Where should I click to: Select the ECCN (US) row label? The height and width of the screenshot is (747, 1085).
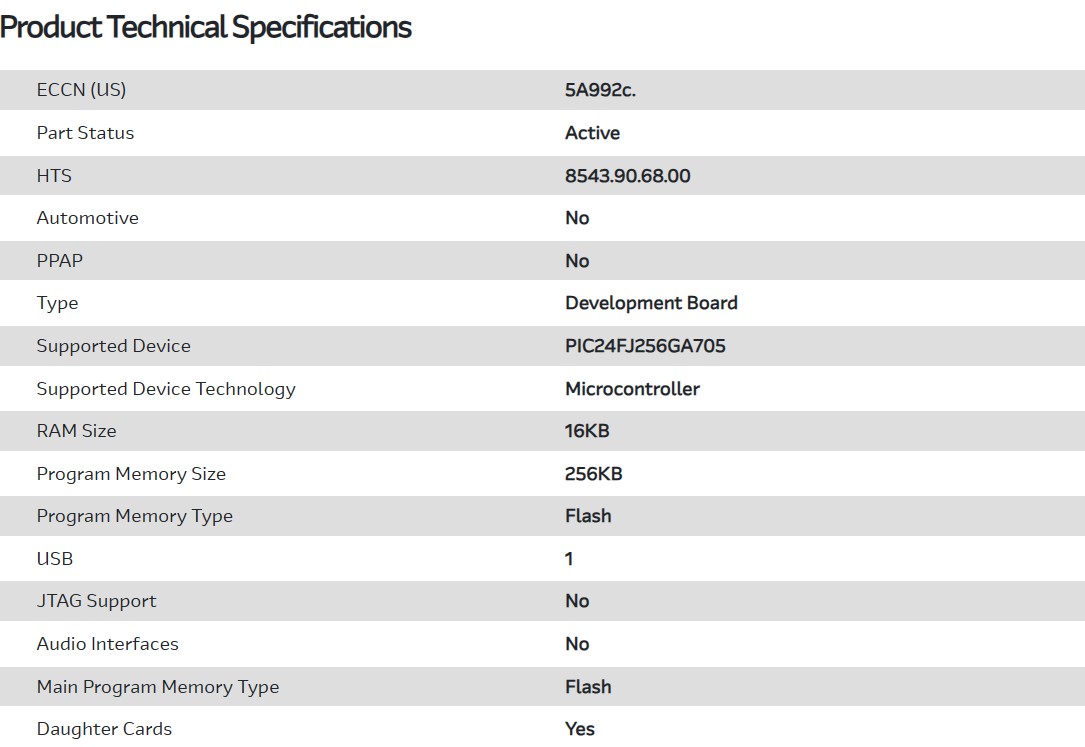(81, 90)
